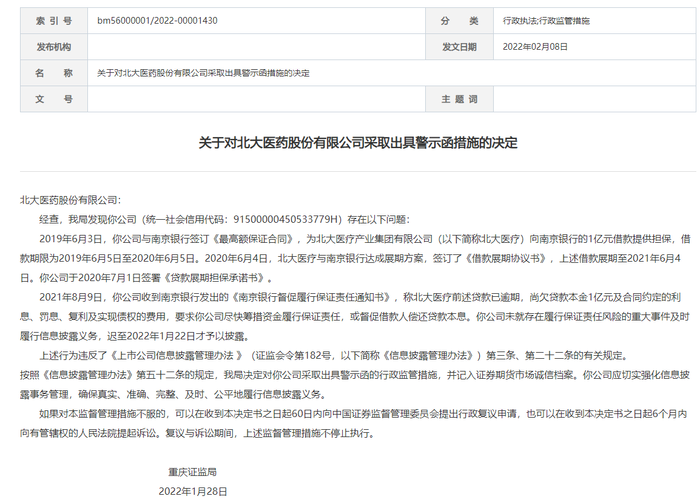Click salutation line 北大医药股份有限公司:
This screenshot has height=499, width=700.
point(70,200)
